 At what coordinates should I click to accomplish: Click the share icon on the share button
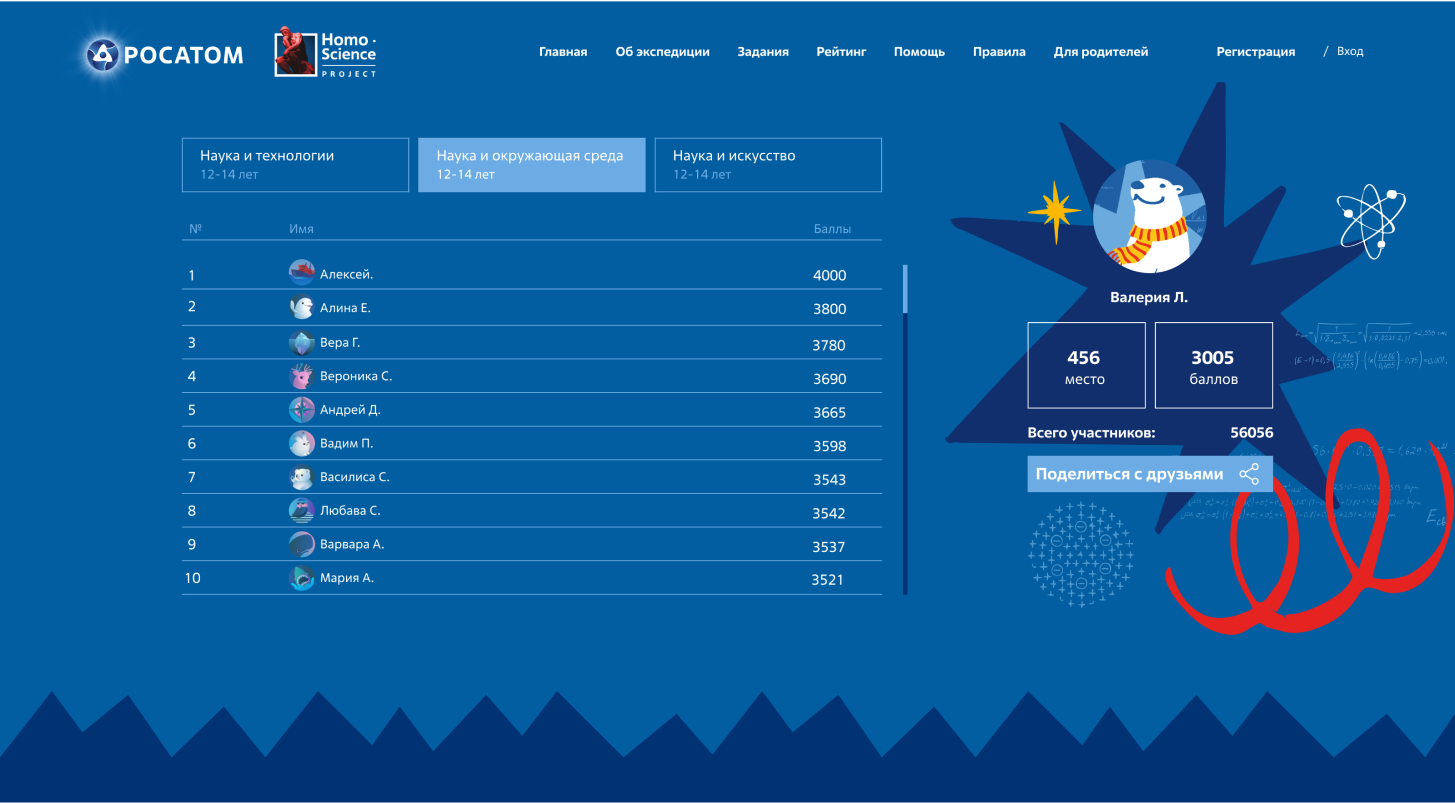coord(1249,474)
